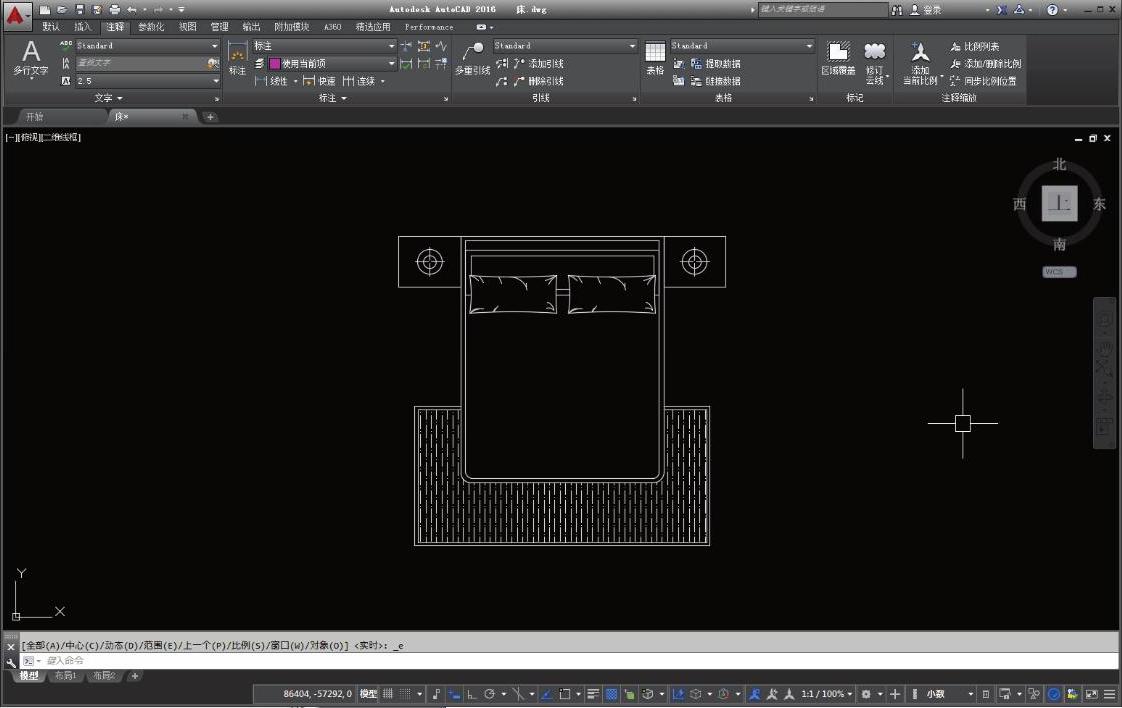Toggle the clean screen icon in status bar
Image resolution: width=1122 pixels, height=708 pixels.
(x=1091, y=694)
